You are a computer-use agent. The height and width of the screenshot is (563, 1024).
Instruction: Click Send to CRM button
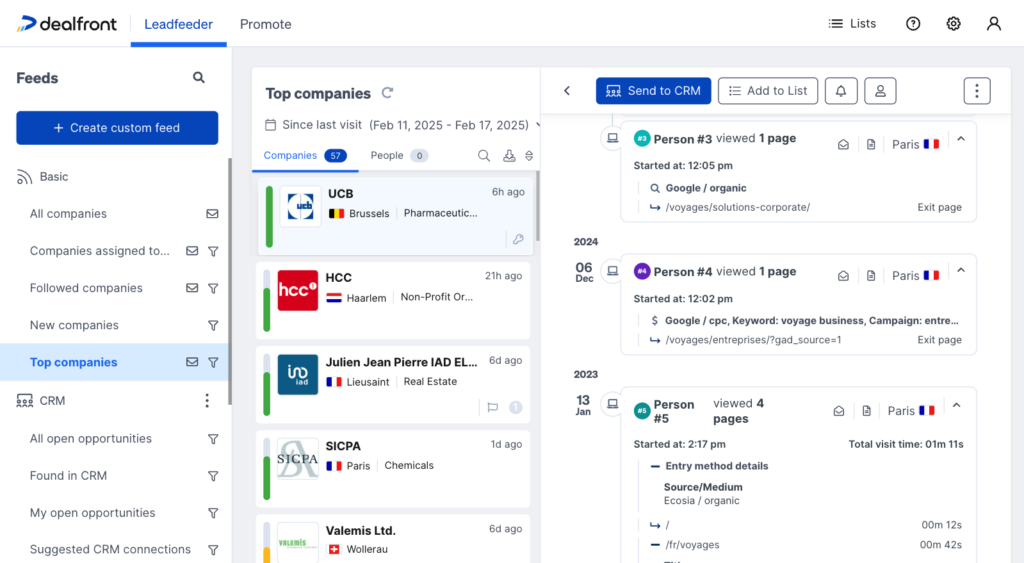click(x=653, y=91)
